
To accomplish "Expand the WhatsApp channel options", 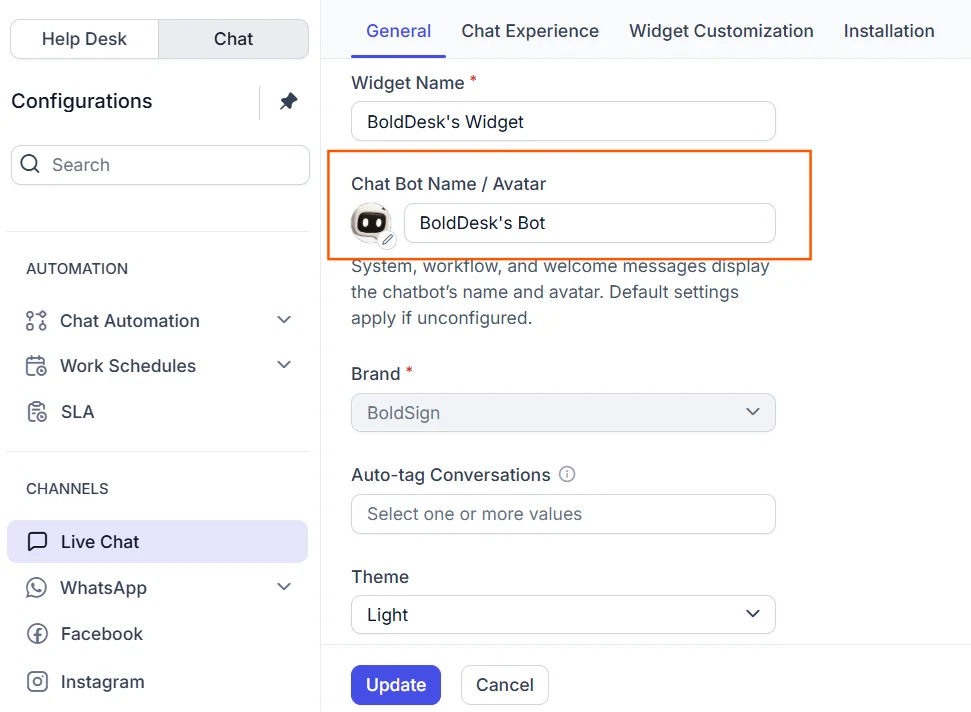I will (x=284, y=587).
